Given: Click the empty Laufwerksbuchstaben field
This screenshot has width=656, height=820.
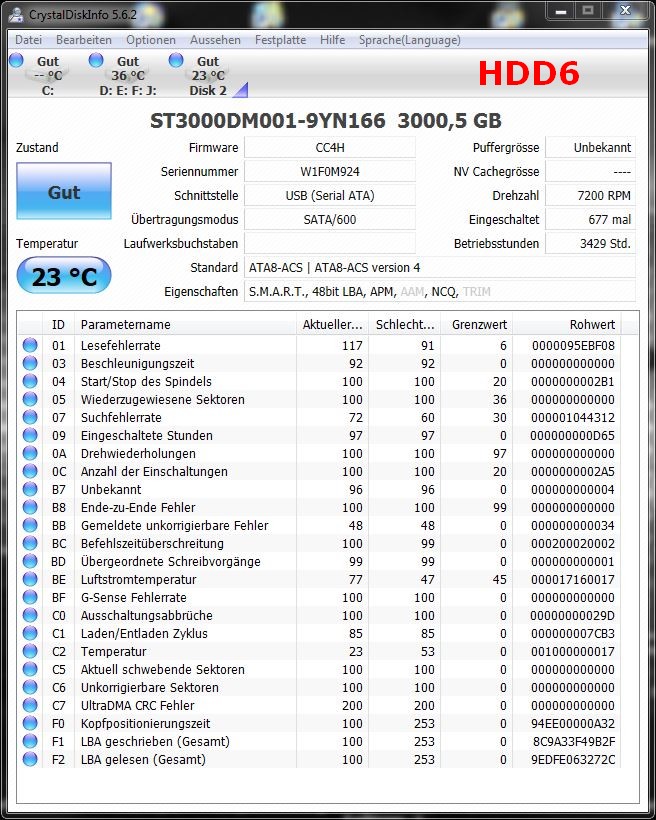Looking at the screenshot, I should (330, 244).
